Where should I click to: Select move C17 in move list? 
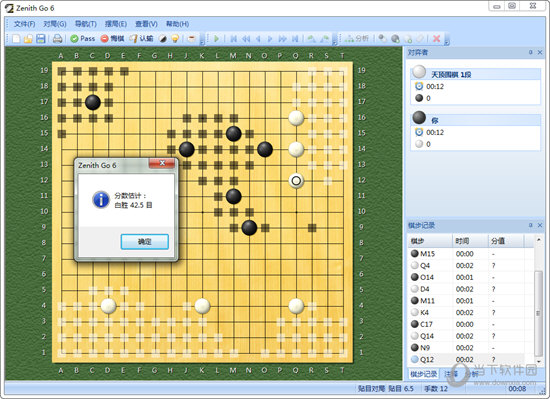471,324
